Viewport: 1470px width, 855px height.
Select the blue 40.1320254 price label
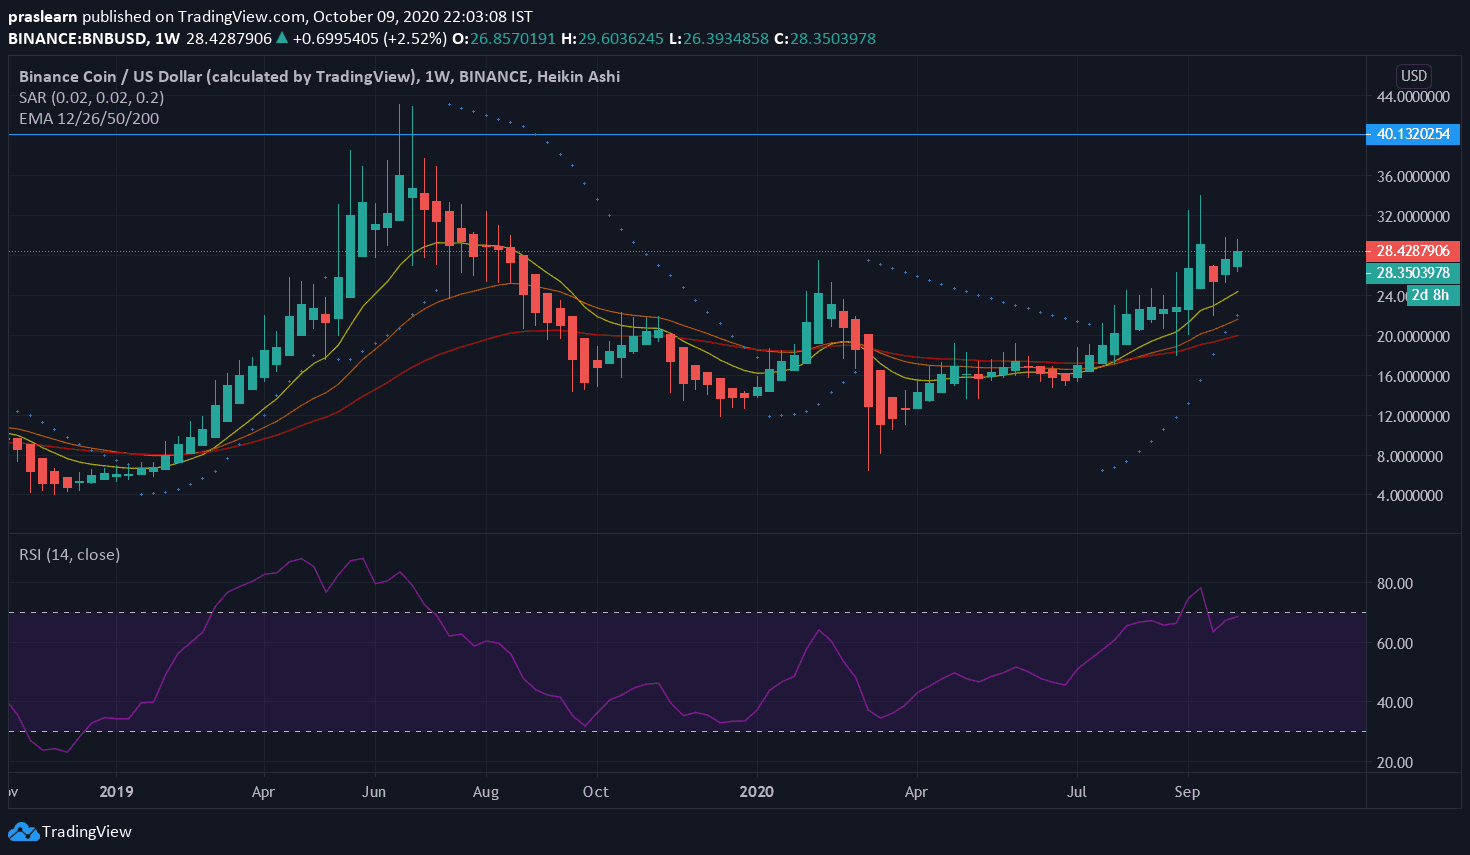coord(1412,134)
